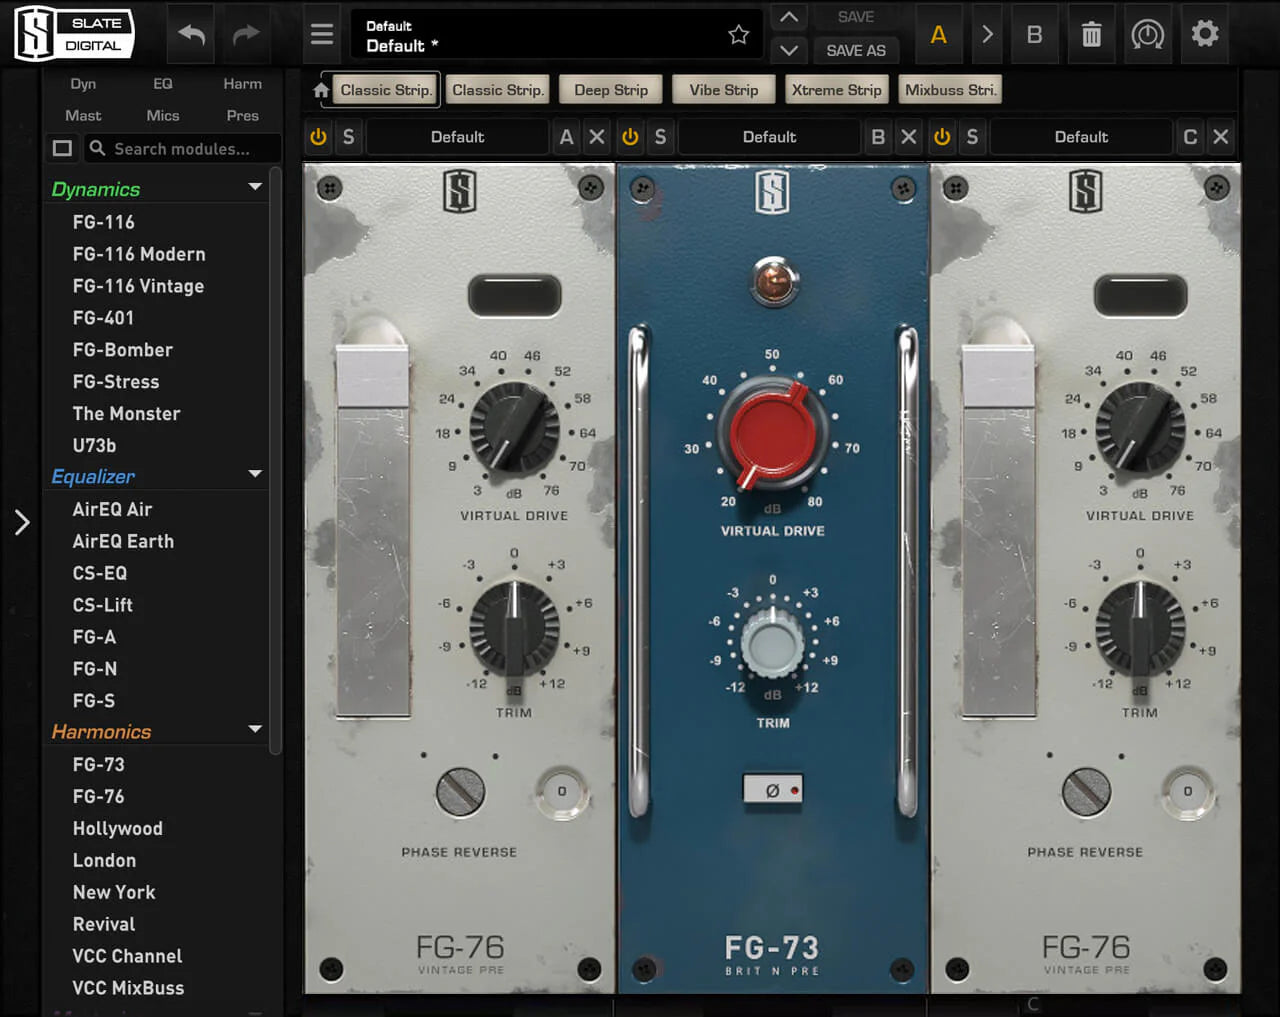Select B comparison state

(1035, 35)
